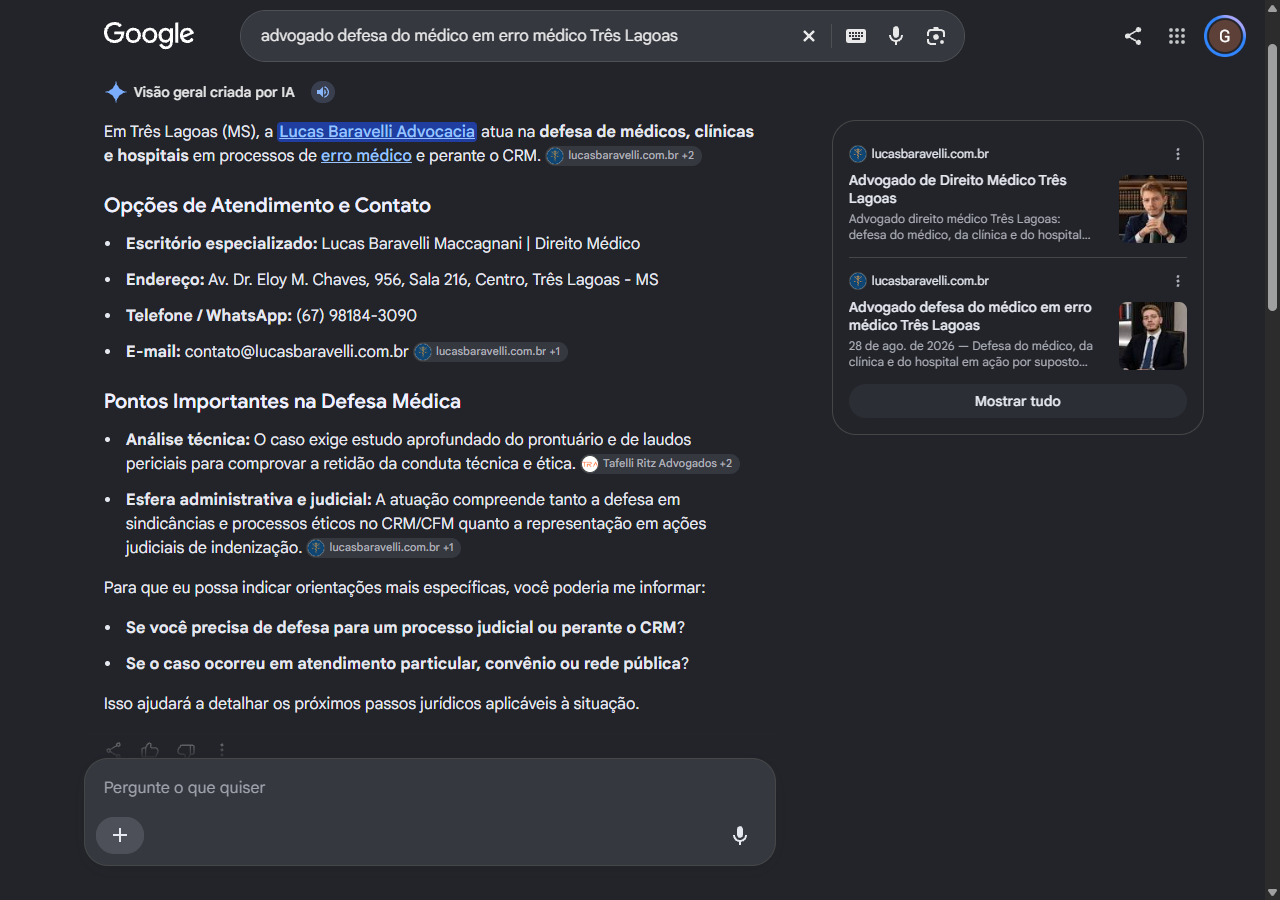
Task: Click contato@lucasbaravelli.com.br email text
Action: click(297, 352)
